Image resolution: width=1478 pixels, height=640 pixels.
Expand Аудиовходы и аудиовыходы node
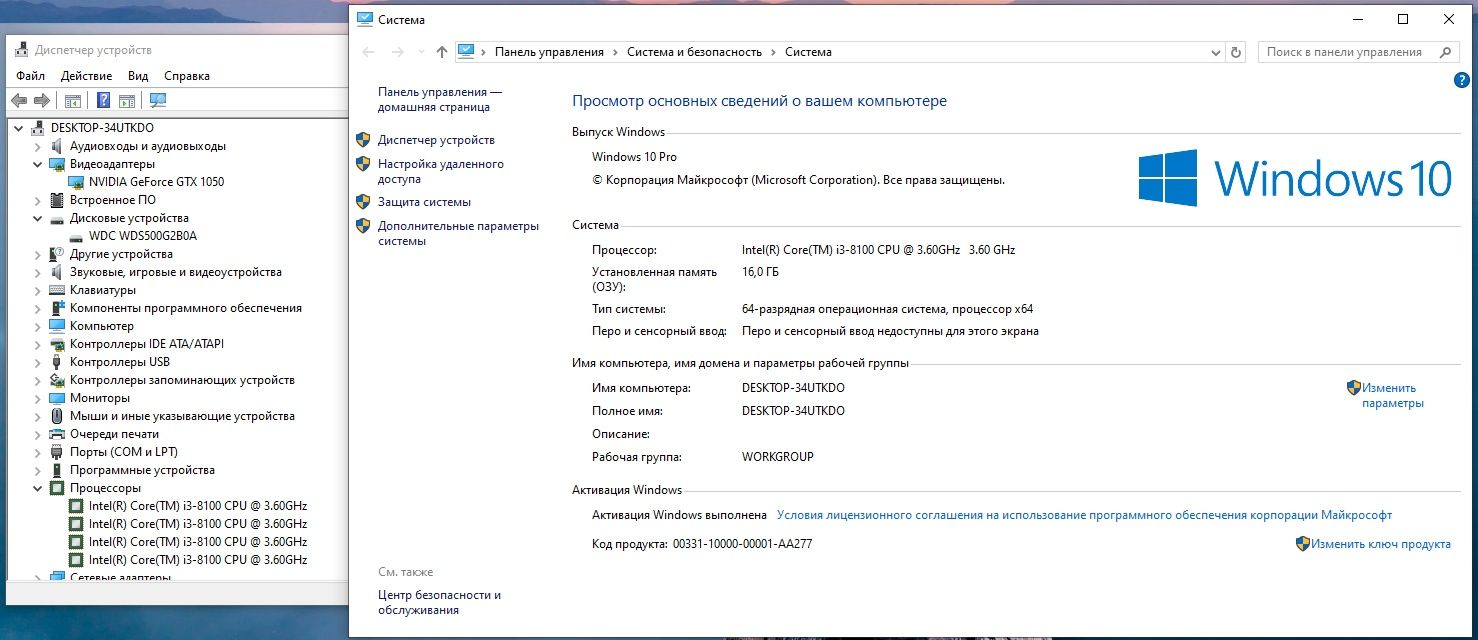point(38,146)
